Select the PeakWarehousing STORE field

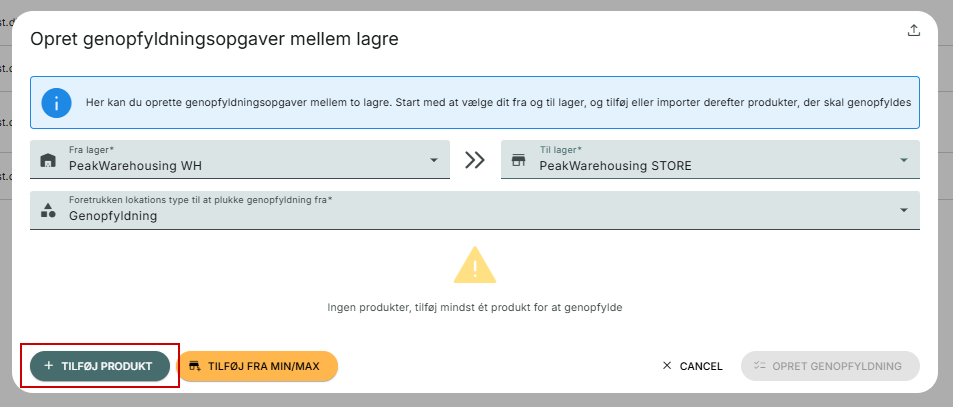point(710,160)
